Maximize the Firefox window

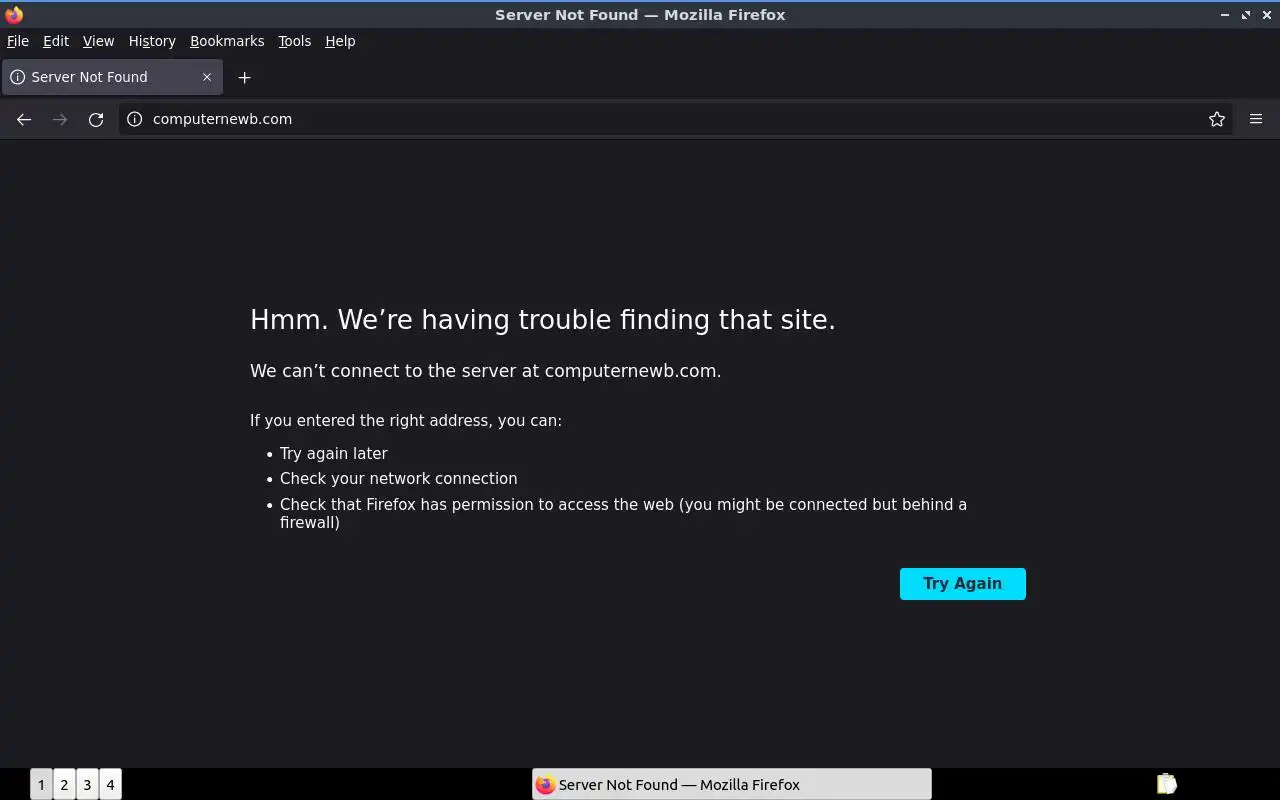click(x=1246, y=15)
